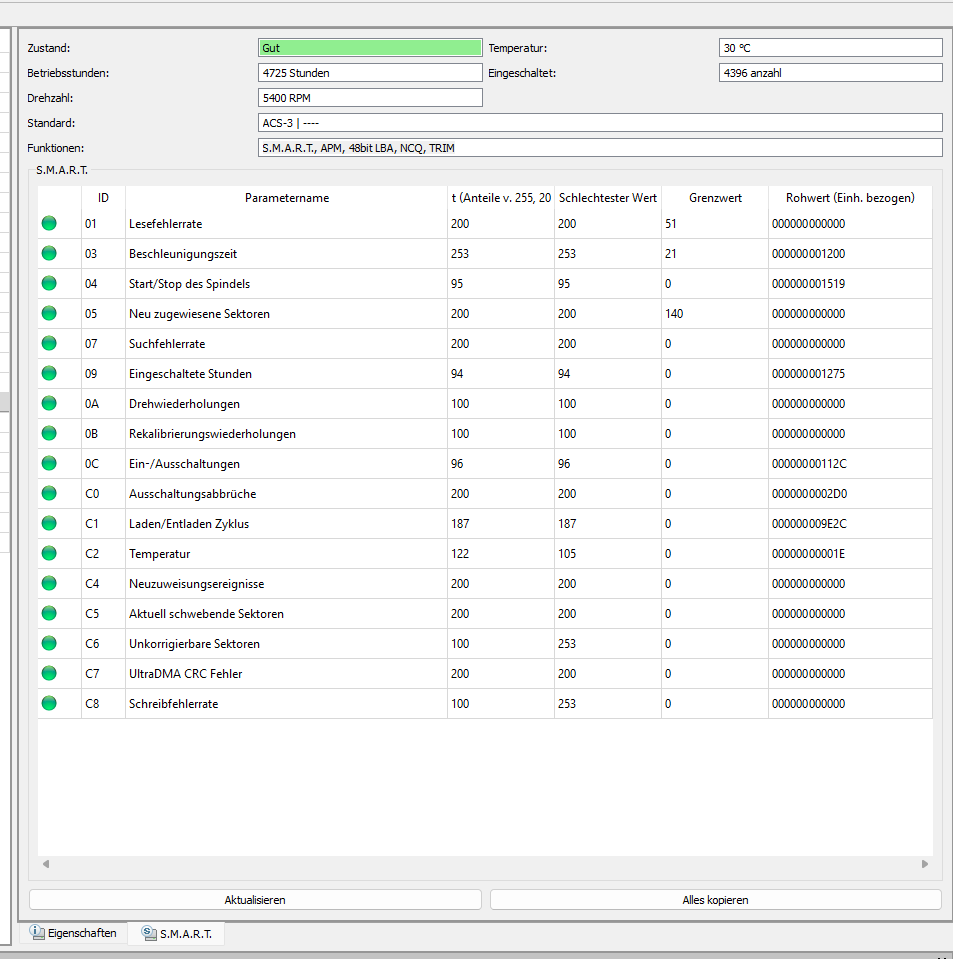Click the left arrow of horizontal scrollbar
The height and width of the screenshot is (959, 953).
click(x=46, y=864)
